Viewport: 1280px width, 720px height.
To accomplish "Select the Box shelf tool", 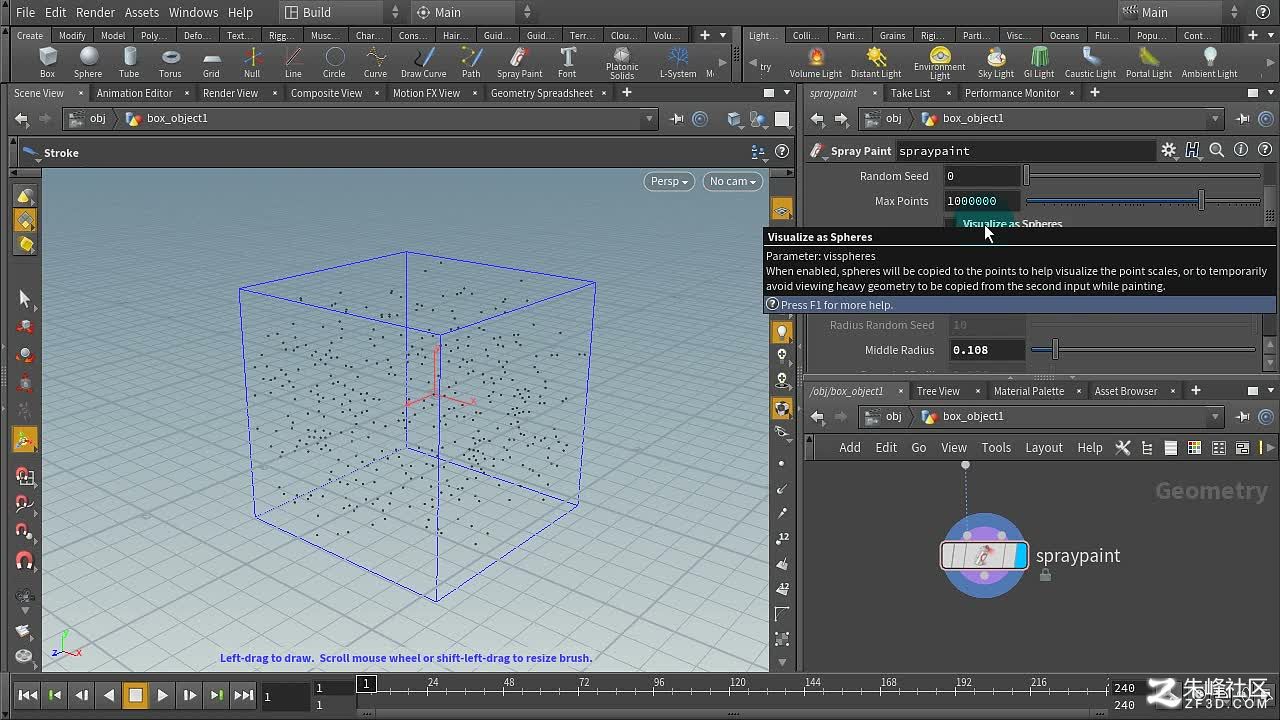I will point(47,62).
